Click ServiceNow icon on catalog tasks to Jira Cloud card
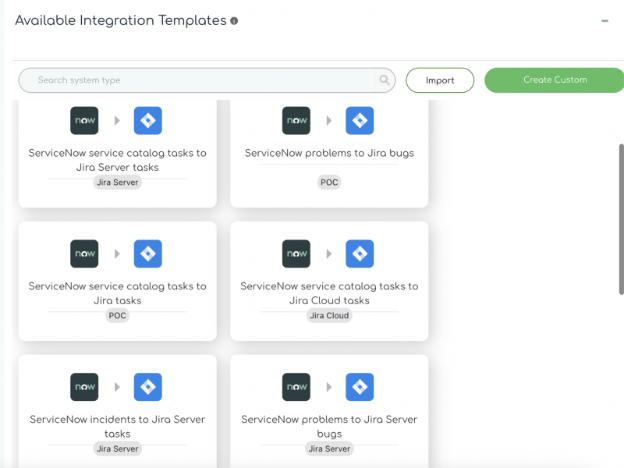The image size is (624, 468). (296, 254)
